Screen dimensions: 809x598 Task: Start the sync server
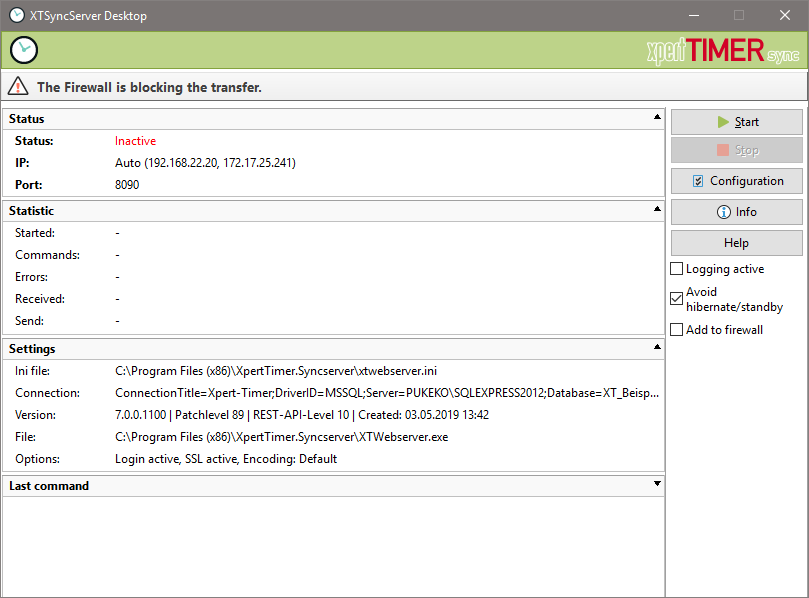[736, 122]
